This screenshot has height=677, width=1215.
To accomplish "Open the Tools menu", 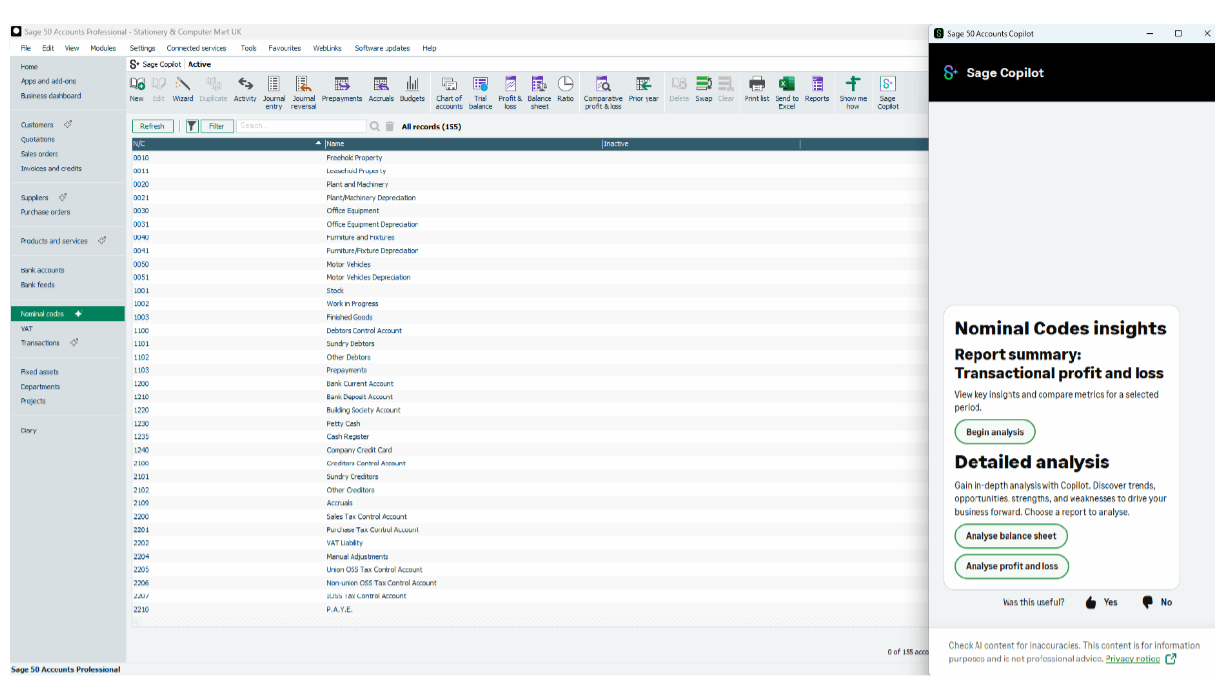I will 248,48.
